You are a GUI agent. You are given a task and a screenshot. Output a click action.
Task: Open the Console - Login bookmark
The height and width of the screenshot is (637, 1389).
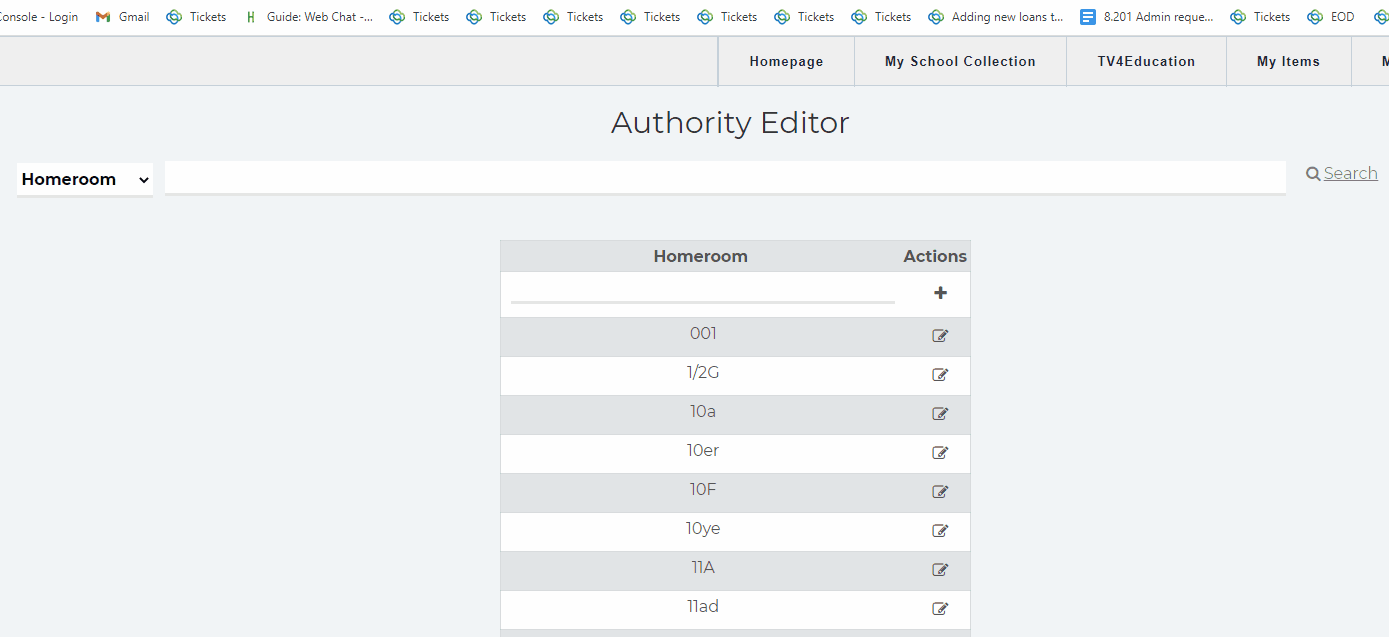[39, 17]
